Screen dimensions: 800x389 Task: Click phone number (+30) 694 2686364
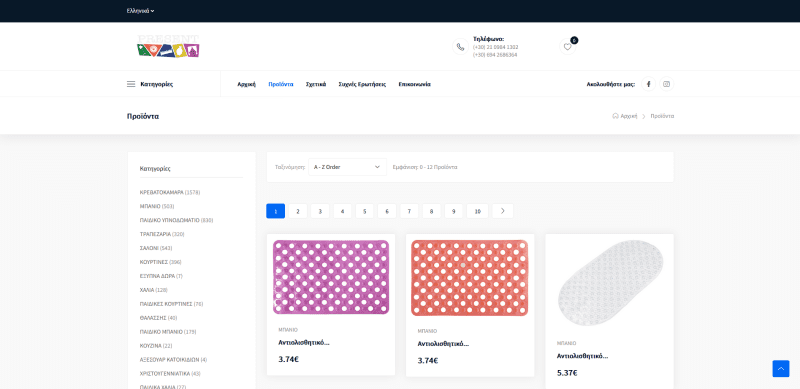495,55
